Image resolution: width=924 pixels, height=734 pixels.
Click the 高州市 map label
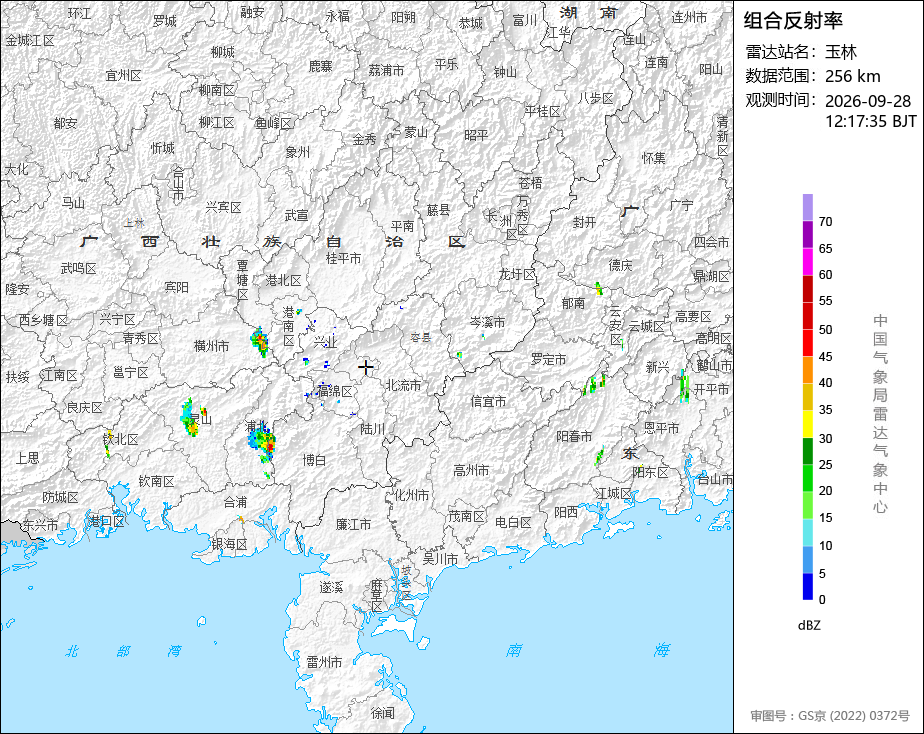pyautogui.click(x=471, y=470)
